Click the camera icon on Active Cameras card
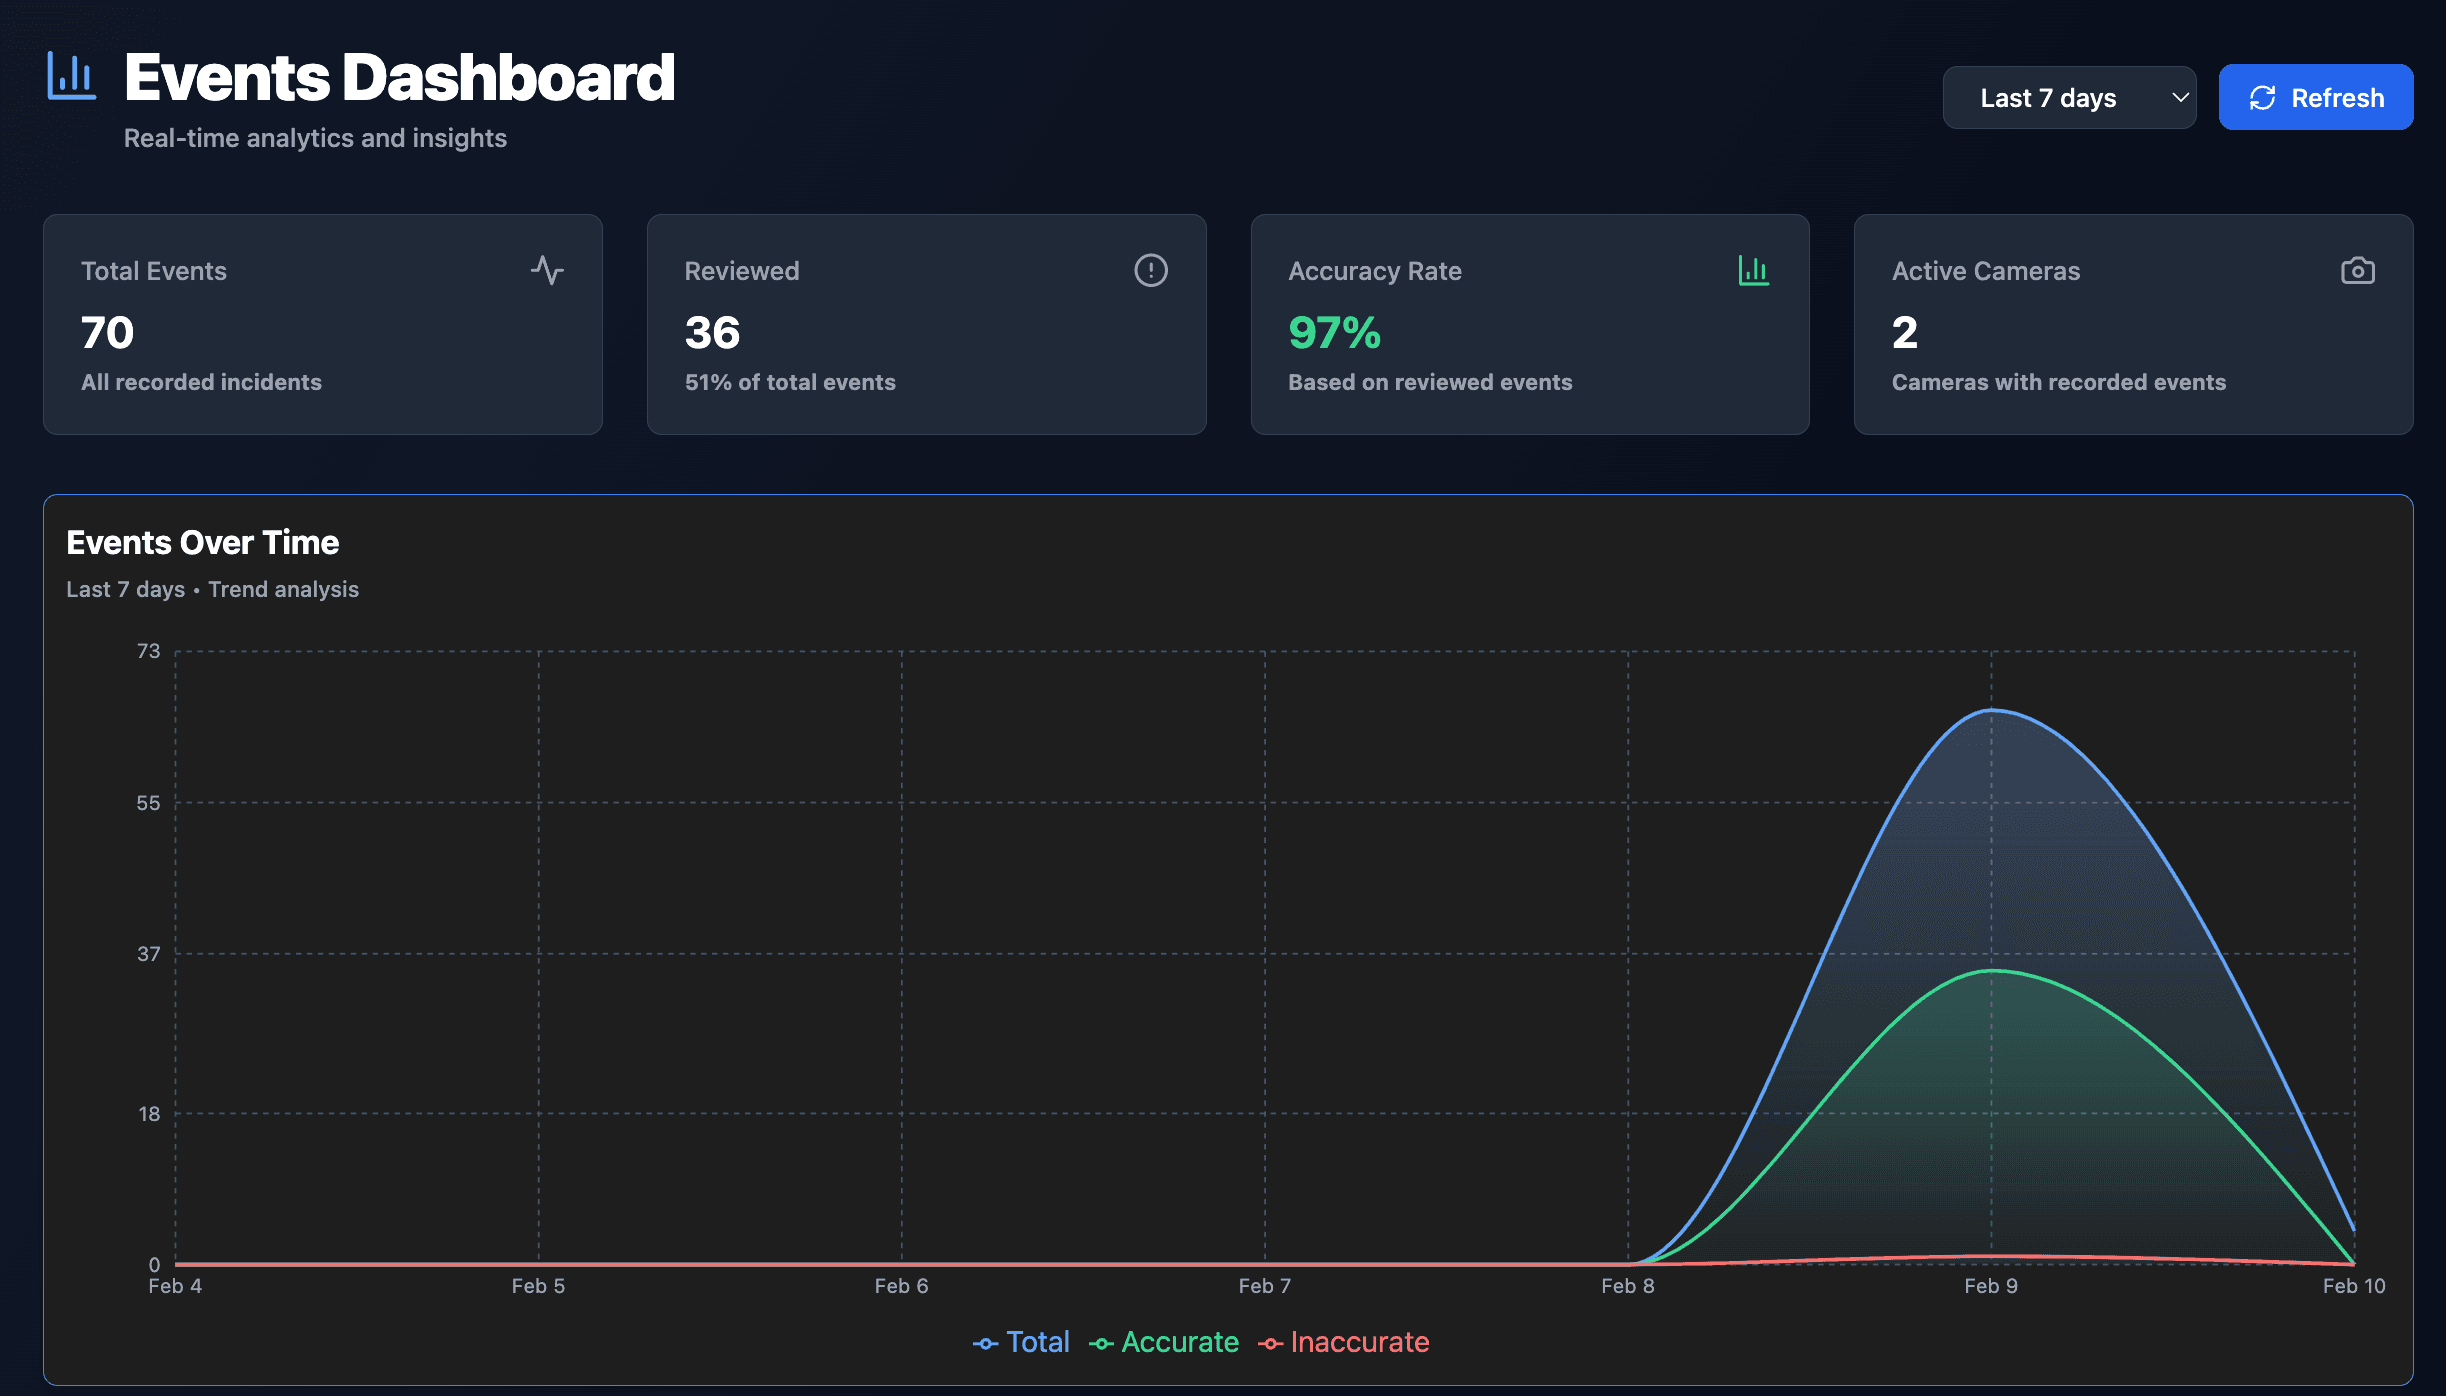Image resolution: width=2446 pixels, height=1396 pixels. coord(2358,270)
